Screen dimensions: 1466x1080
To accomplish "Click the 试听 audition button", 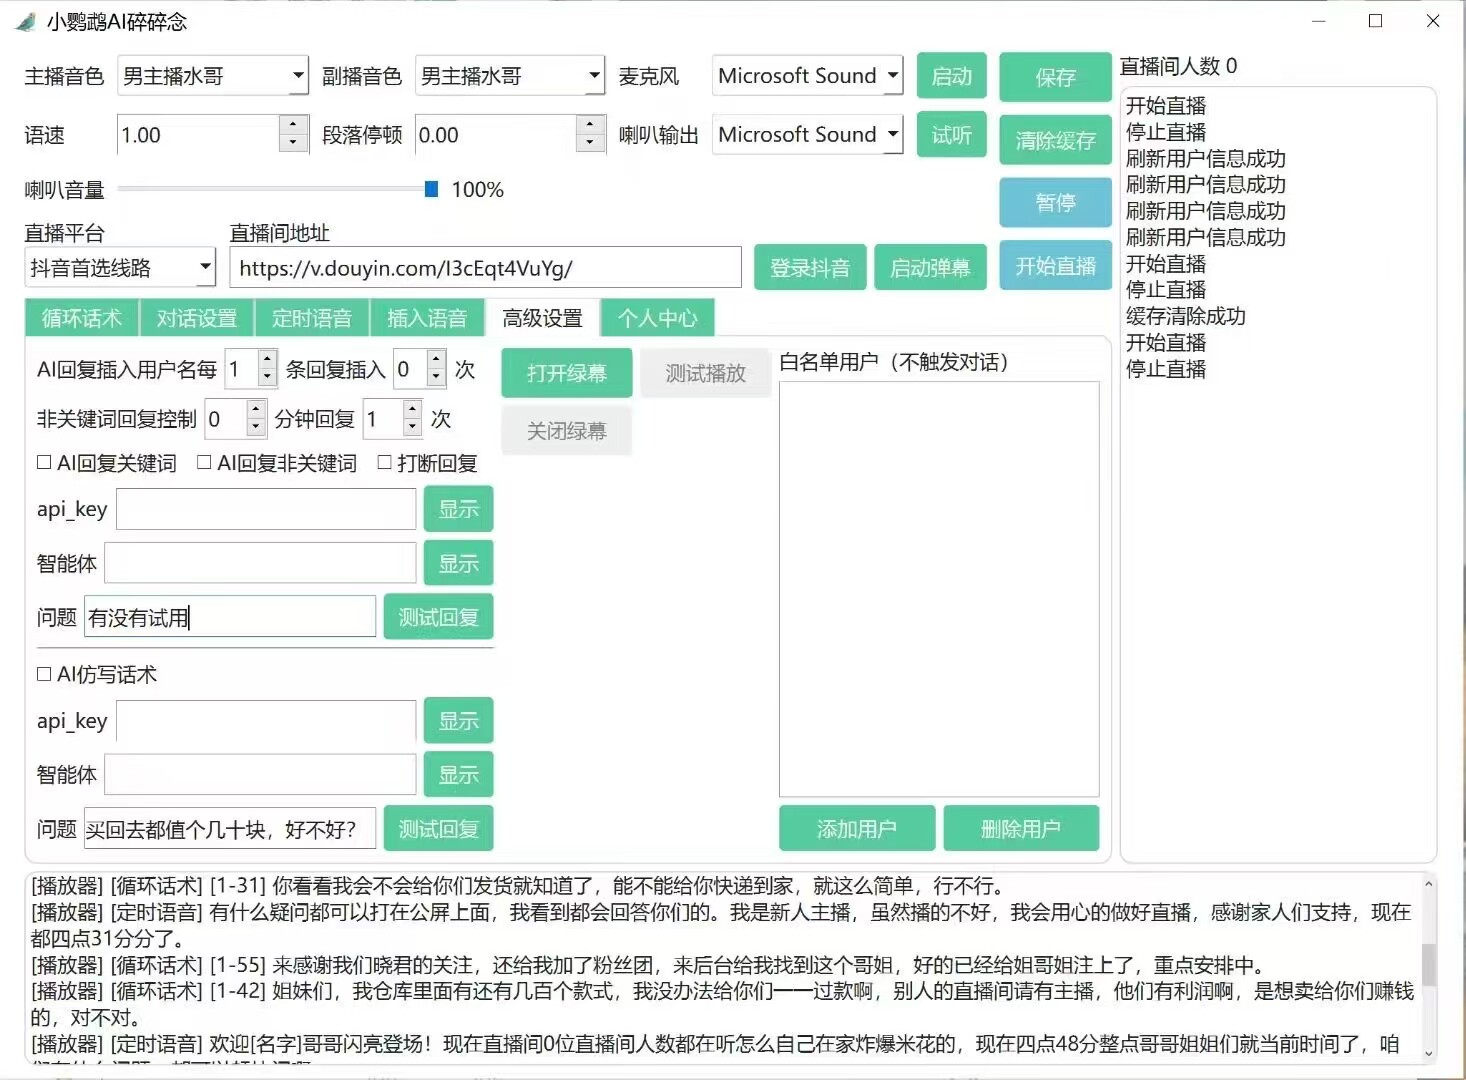I will coord(951,135).
